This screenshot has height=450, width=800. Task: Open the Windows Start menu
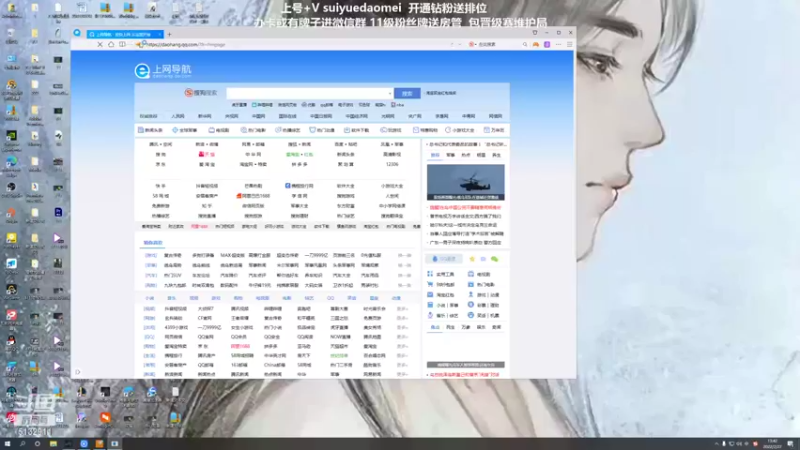point(7,444)
